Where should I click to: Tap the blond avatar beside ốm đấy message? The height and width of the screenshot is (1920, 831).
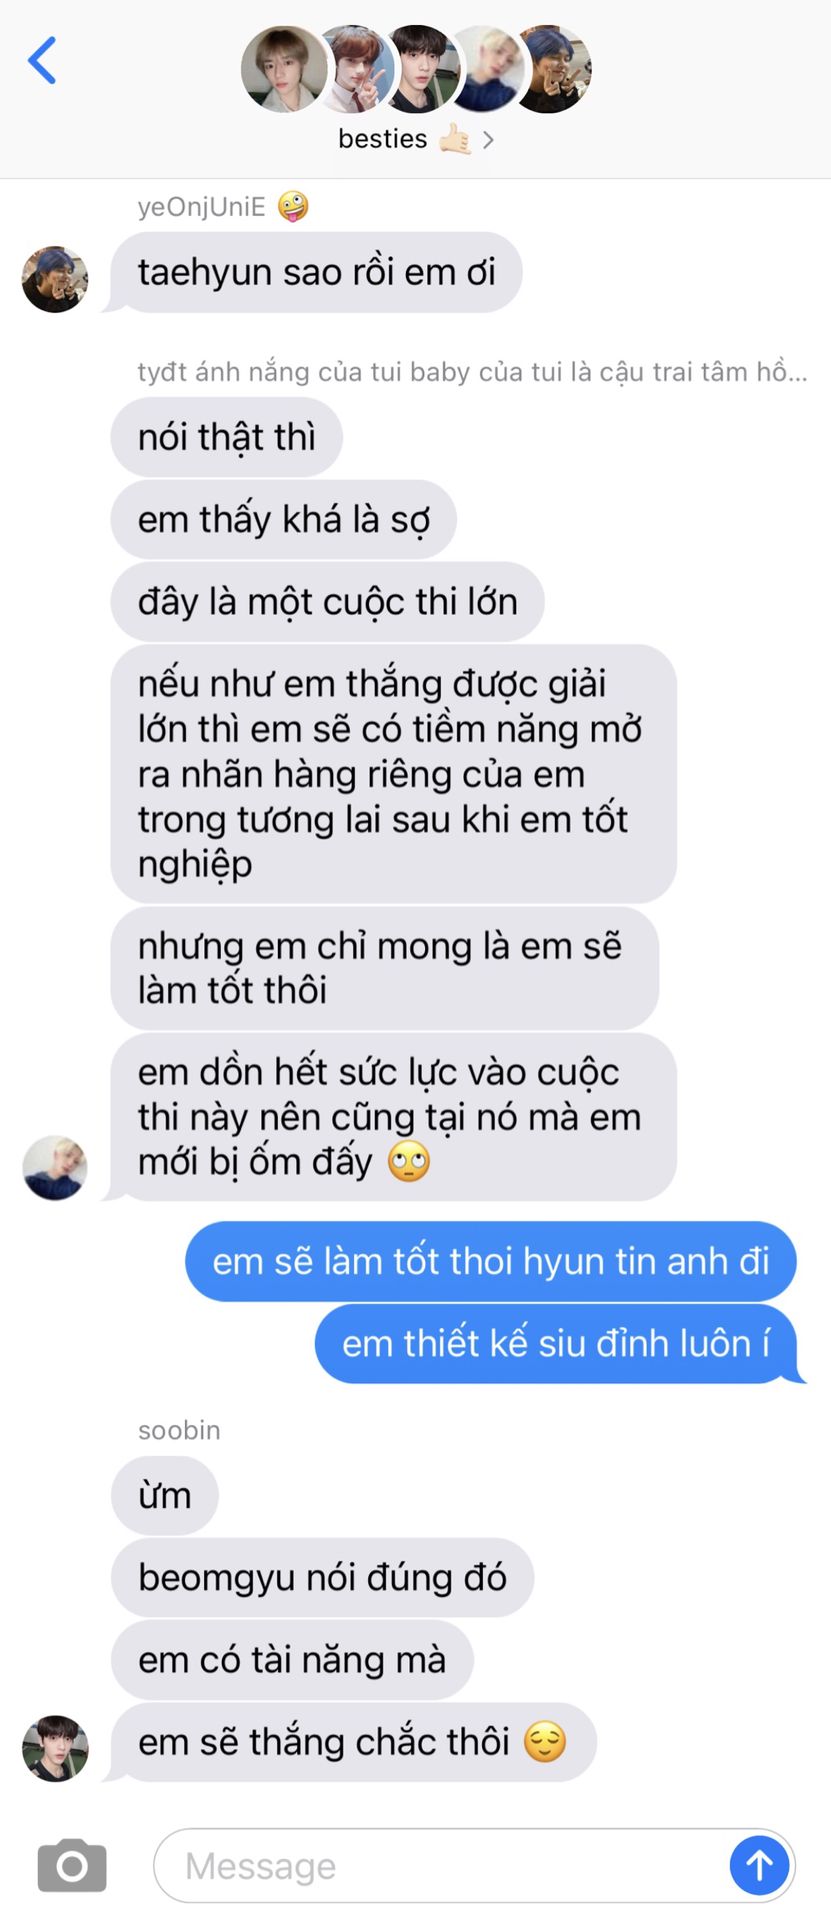click(55, 1167)
